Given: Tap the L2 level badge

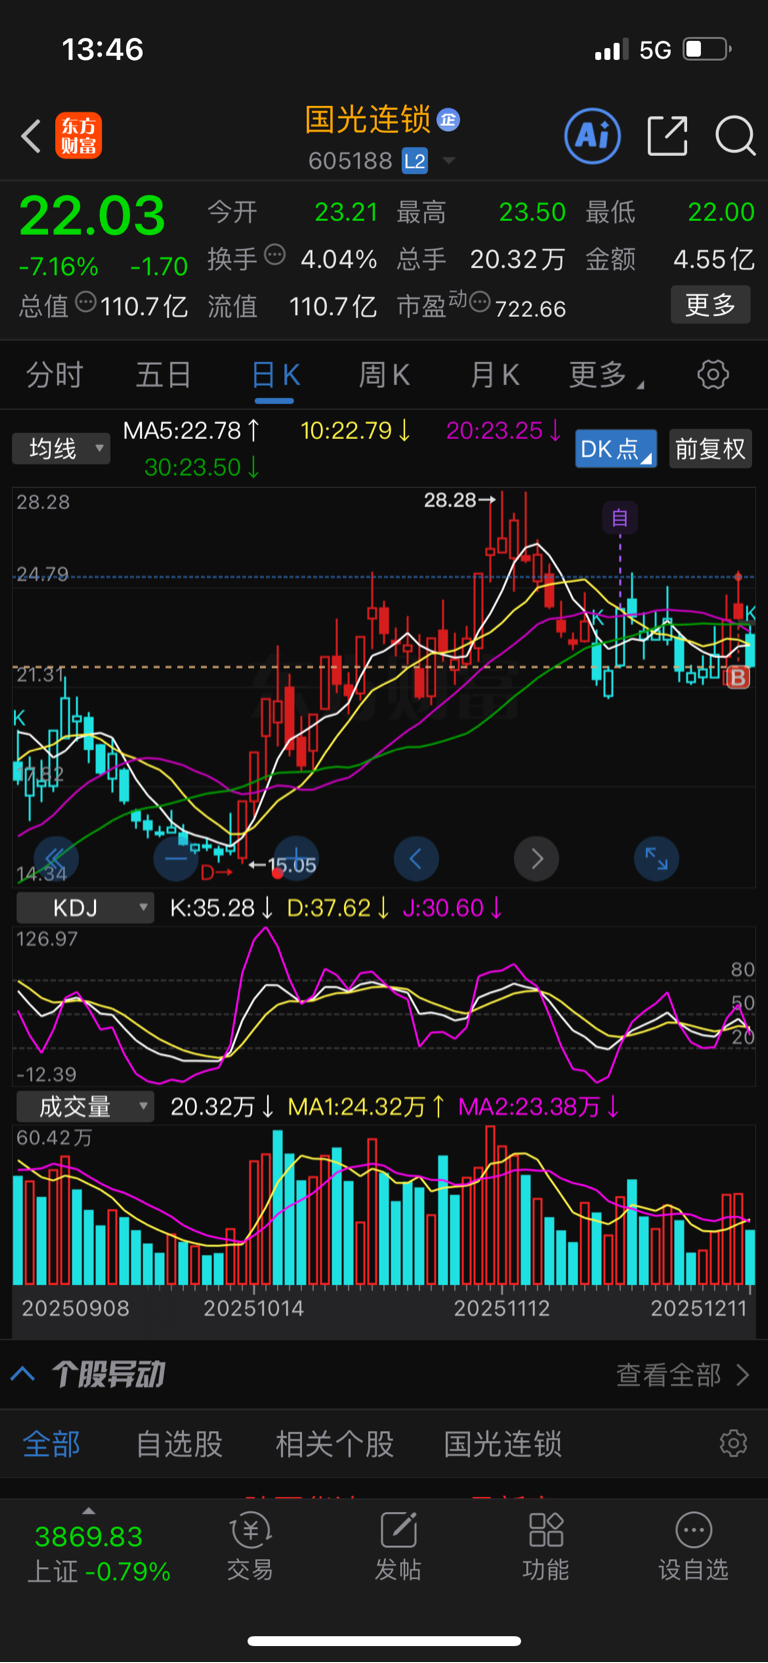Looking at the screenshot, I should pyautogui.click(x=414, y=161).
